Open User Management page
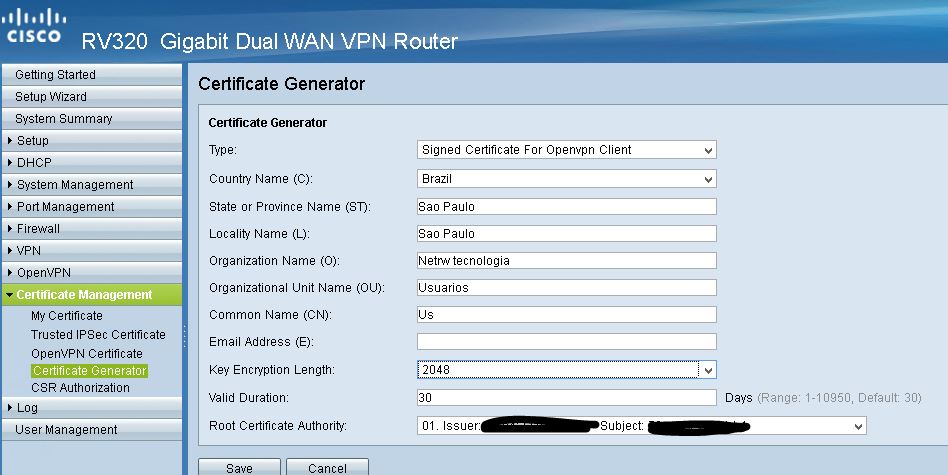The width and height of the screenshot is (948, 475). (x=91, y=430)
